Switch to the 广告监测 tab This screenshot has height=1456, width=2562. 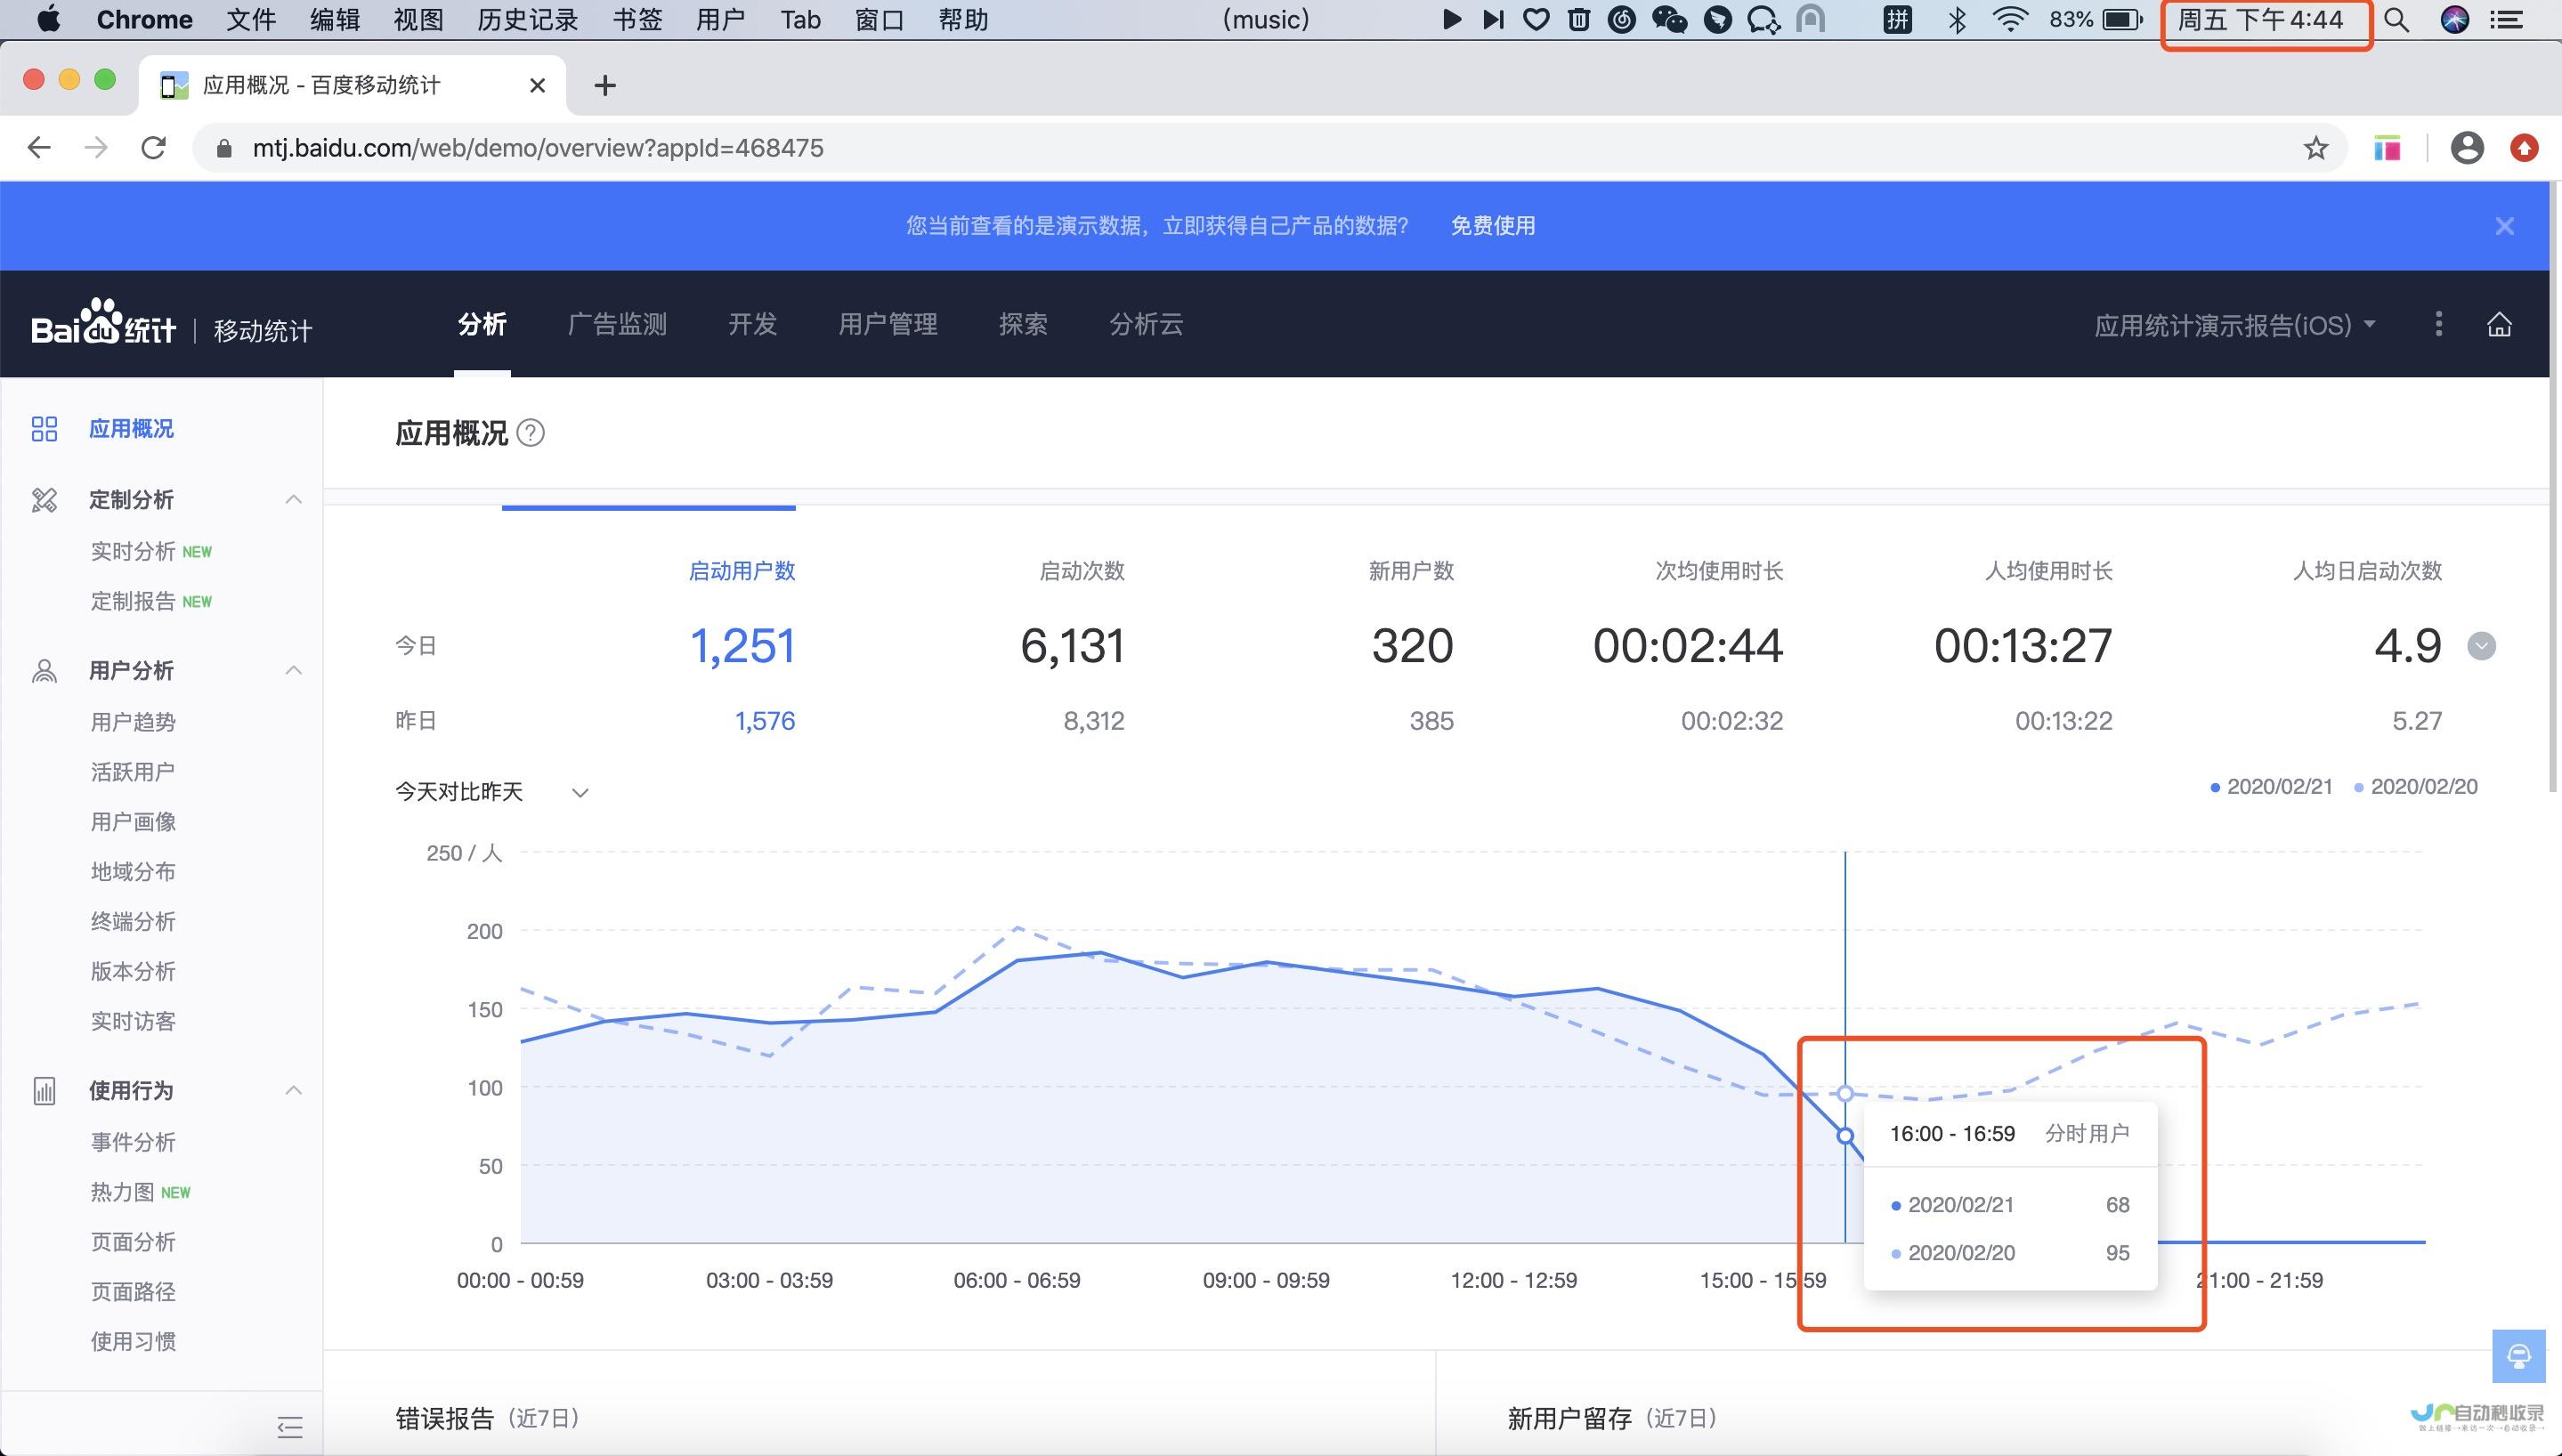617,324
